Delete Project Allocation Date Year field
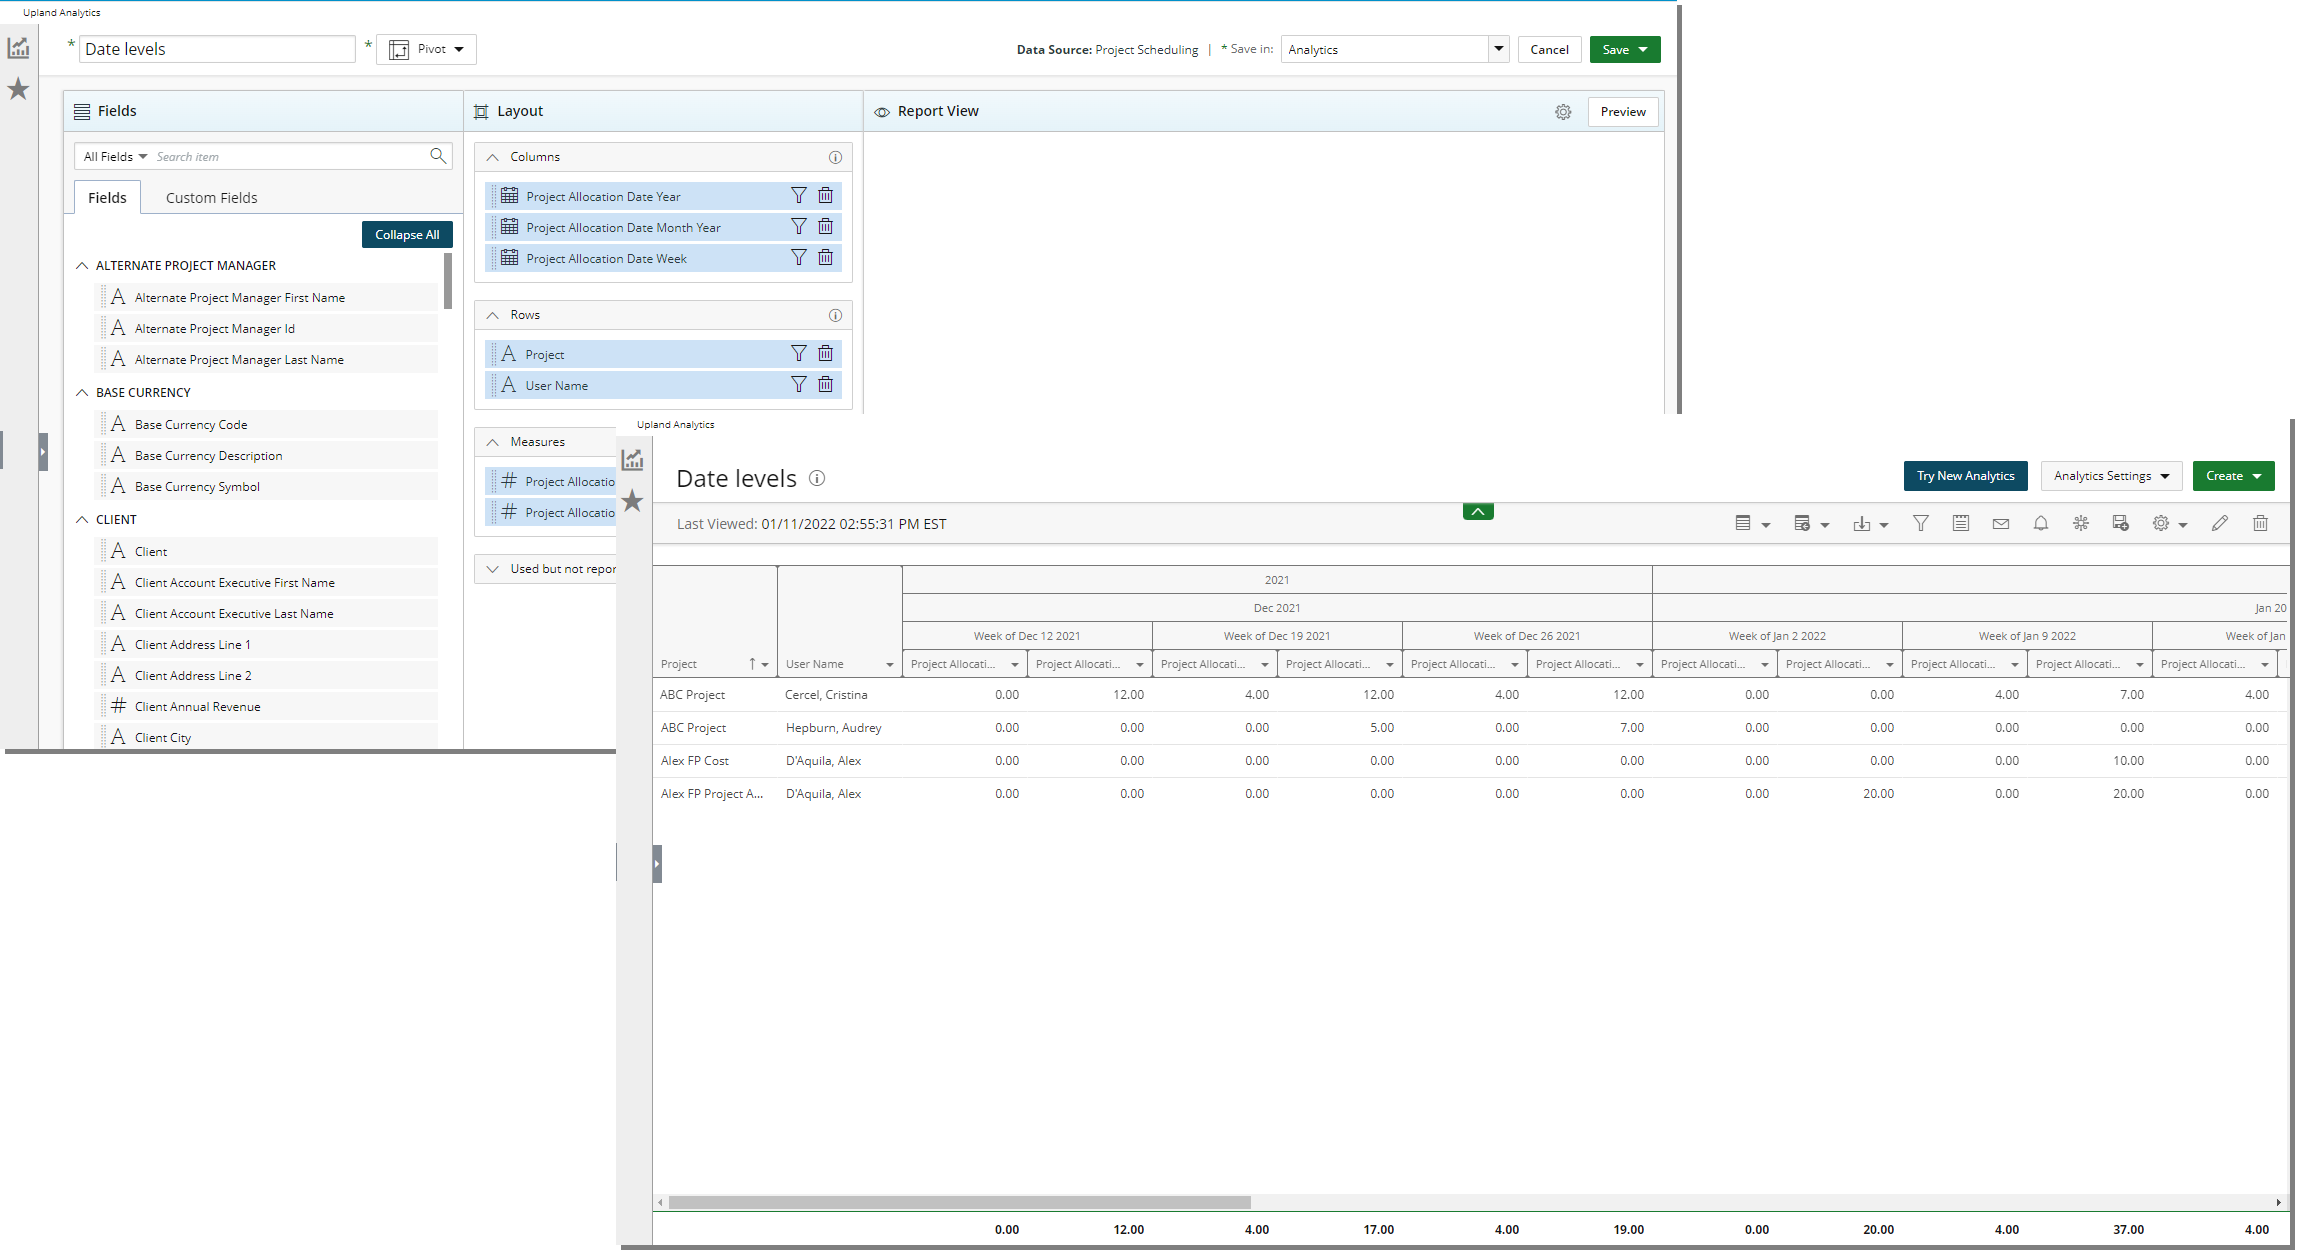The width and height of the screenshot is (2300, 1255). [825, 196]
